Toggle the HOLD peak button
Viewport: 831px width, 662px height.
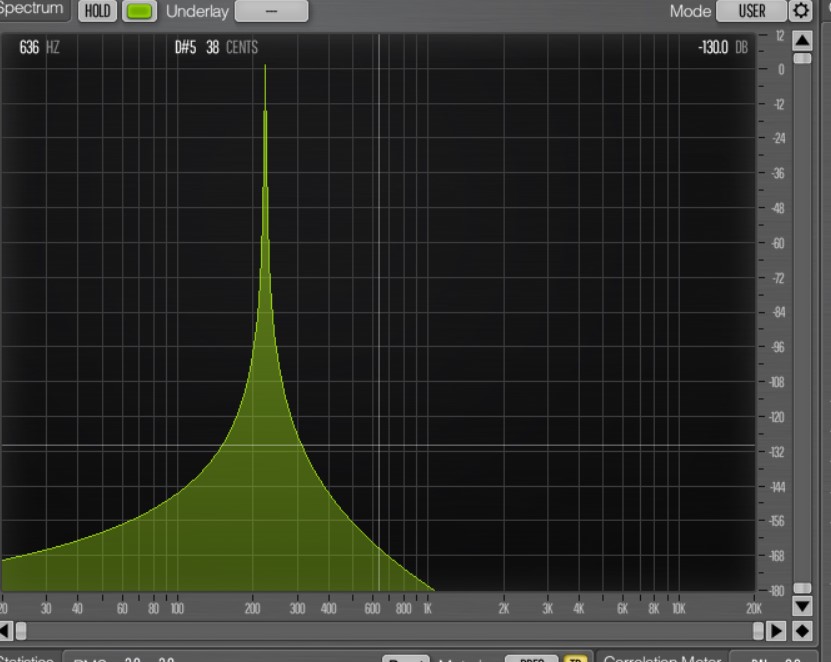click(x=98, y=11)
